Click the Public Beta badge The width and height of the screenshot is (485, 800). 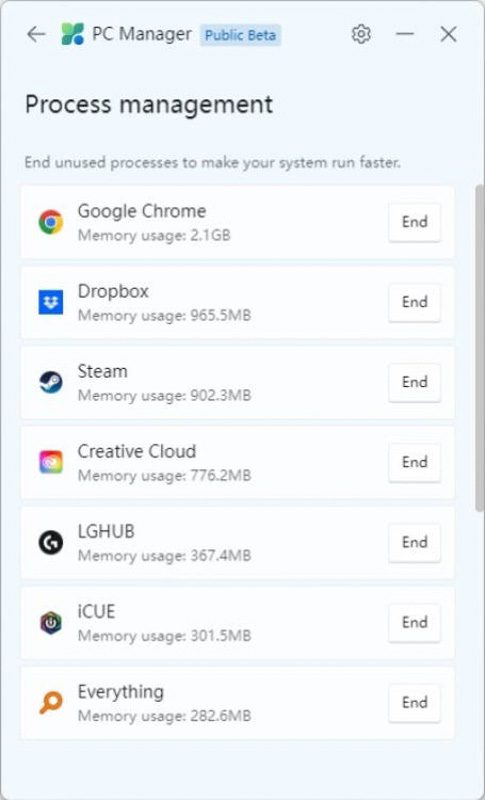(240, 35)
